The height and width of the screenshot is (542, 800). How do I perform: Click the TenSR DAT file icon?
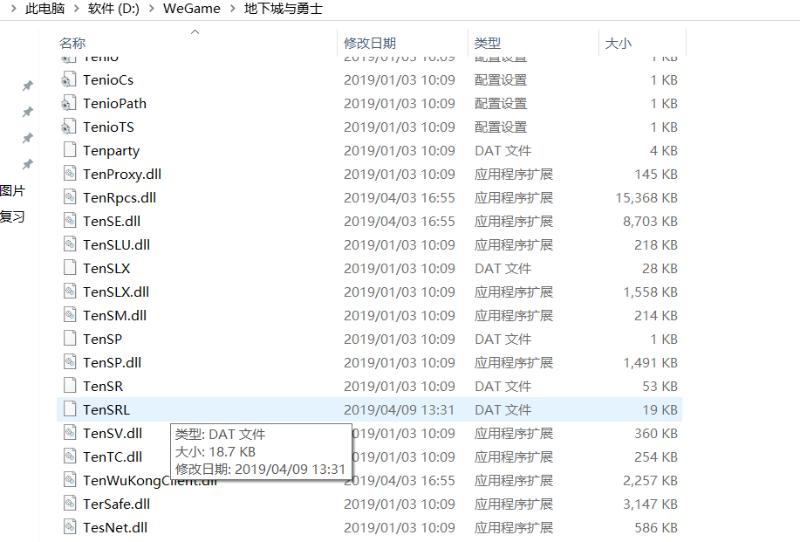(x=69, y=386)
